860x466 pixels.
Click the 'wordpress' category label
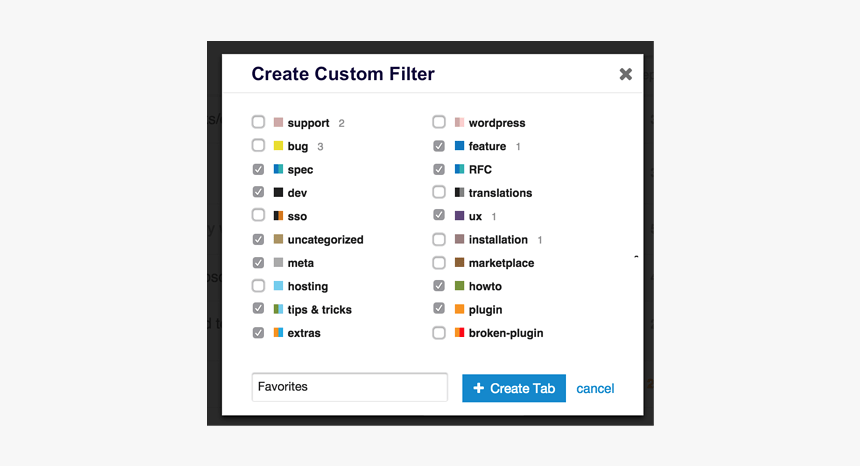tap(497, 123)
